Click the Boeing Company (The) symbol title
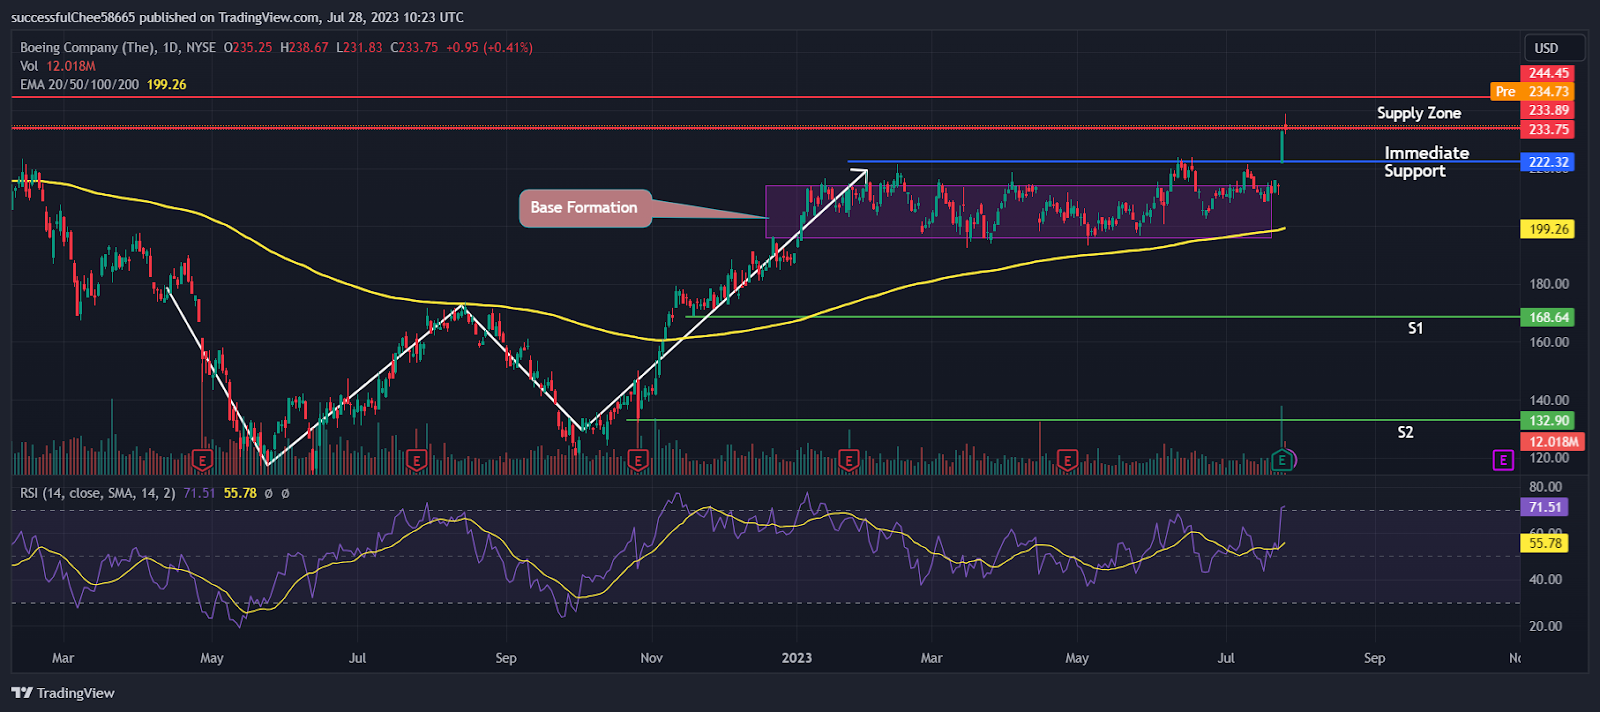This screenshot has height=712, width=1600. click(x=89, y=47)
